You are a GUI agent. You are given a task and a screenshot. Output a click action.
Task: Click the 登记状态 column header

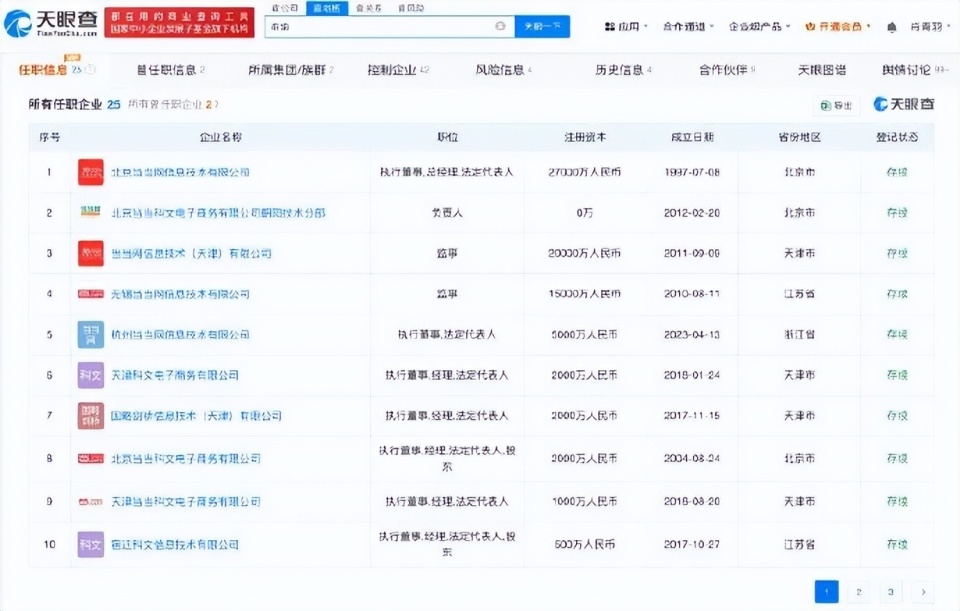(897, 137)
